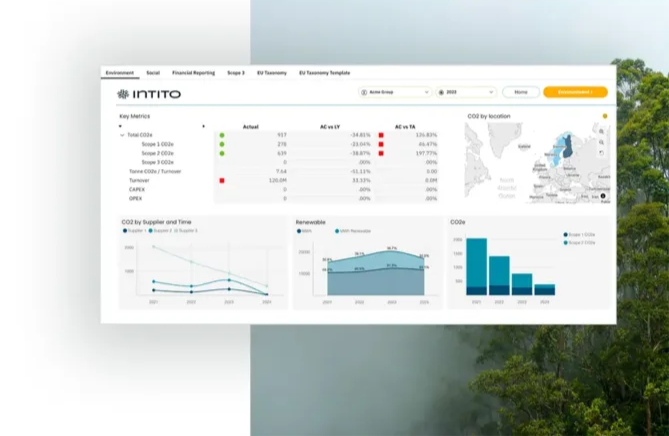The image size is (669, 436).
Task: Select light-blue Sweden on the map
Action: coord(555,158)
